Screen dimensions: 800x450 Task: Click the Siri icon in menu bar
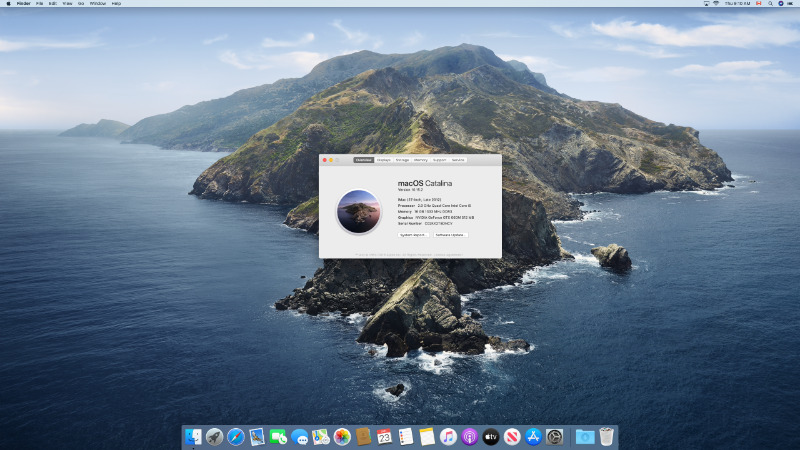pyautogui.click(x=781, y=3)
